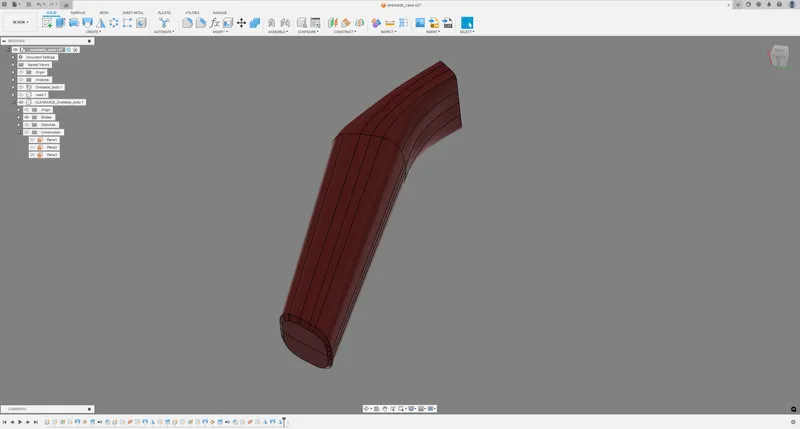The width and height of the screenshot is (800, 429).
Task: Choose the Fillet tool in Modify
Action: click(187, 22)
